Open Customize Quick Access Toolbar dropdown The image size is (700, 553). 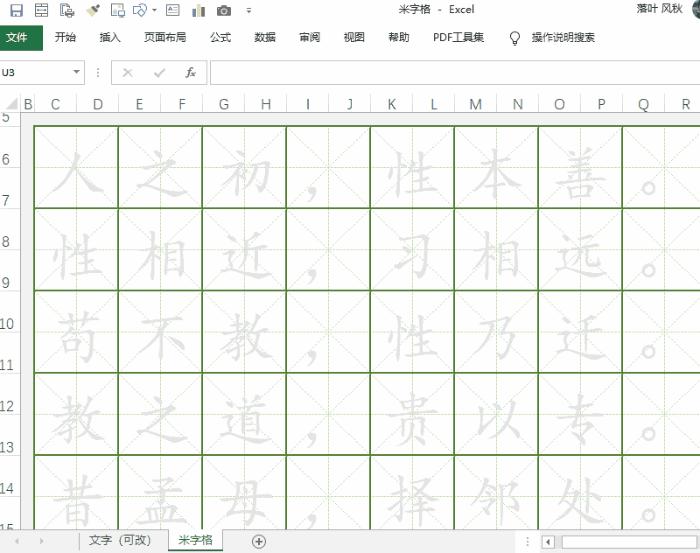point(249,10)
